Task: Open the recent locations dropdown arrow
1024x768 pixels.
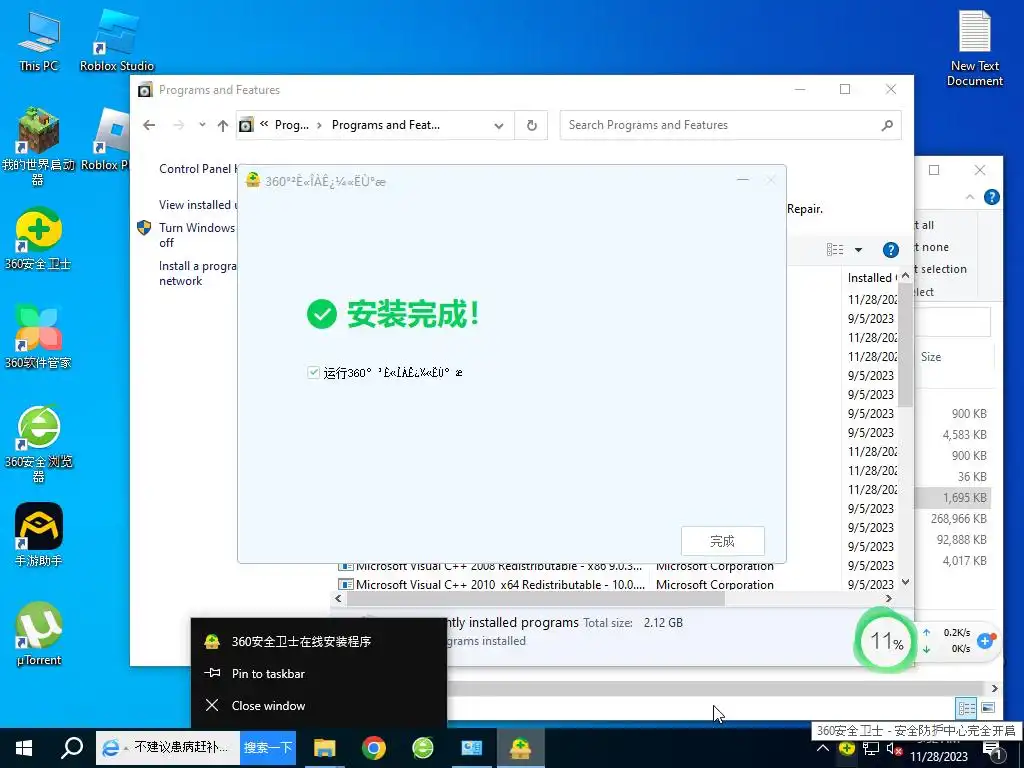Action: pyautogui.click(x=202, y=125)
